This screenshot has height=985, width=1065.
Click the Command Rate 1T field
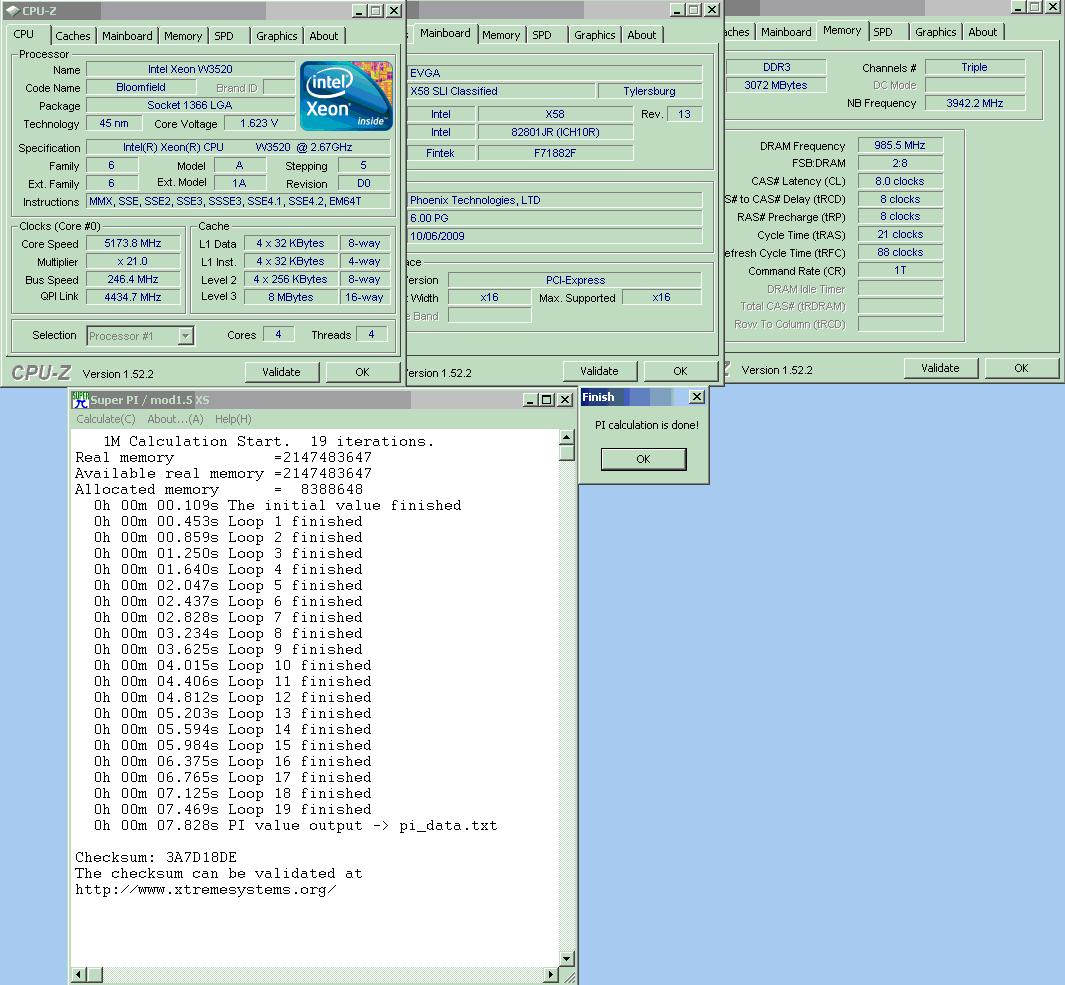coord(900,270)
